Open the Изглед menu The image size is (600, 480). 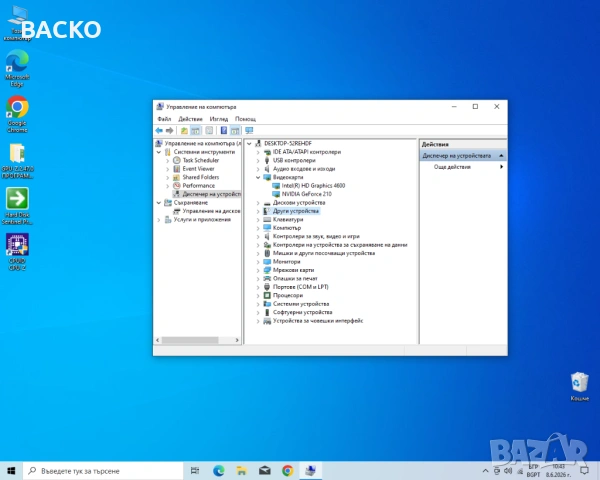[218, 119]
